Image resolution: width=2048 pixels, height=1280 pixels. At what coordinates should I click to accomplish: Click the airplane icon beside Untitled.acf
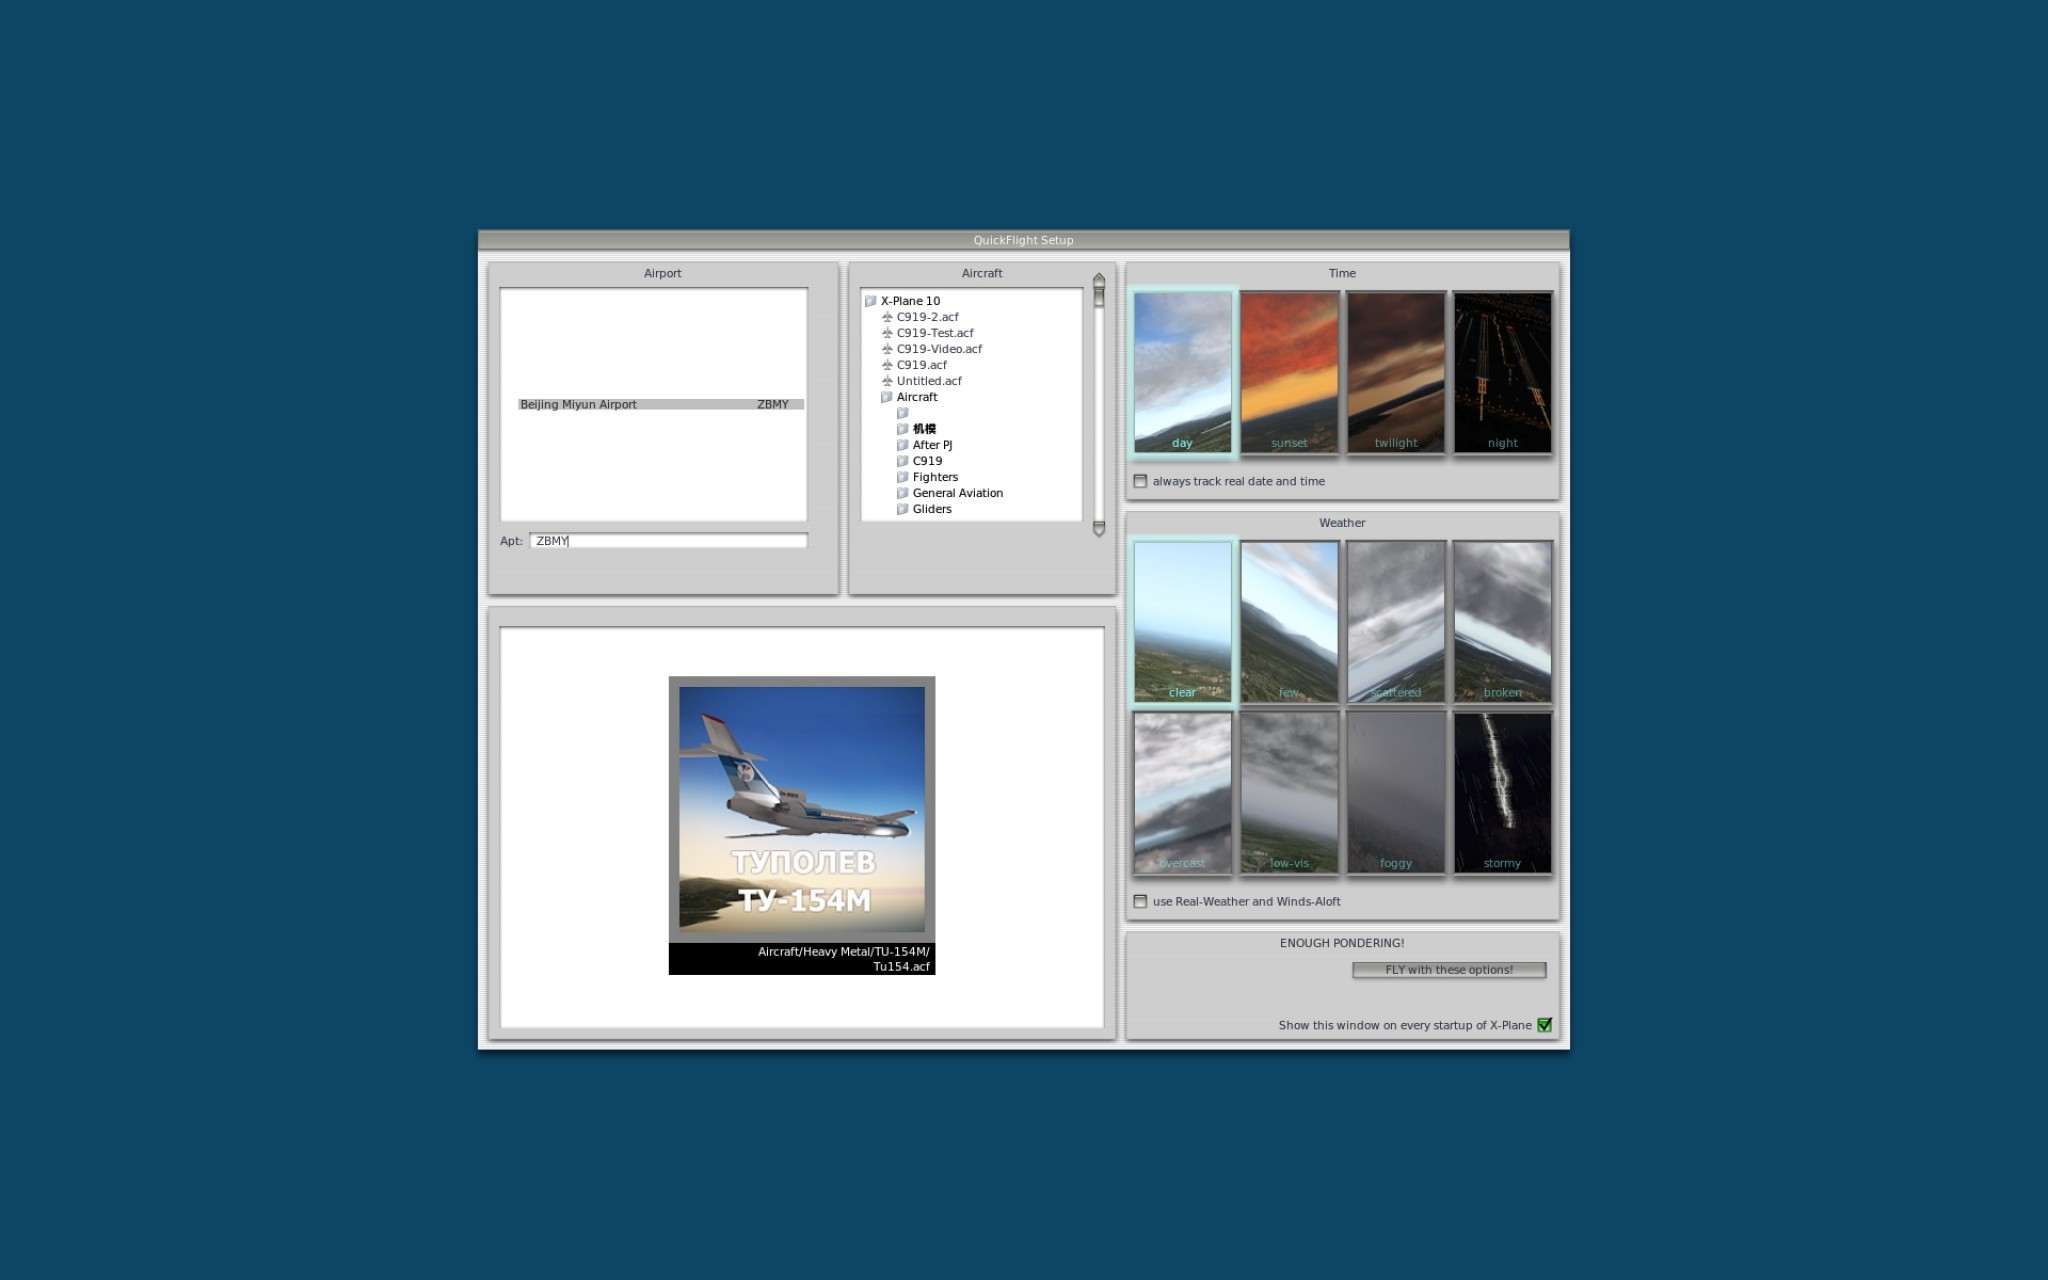tap(887, 381)
